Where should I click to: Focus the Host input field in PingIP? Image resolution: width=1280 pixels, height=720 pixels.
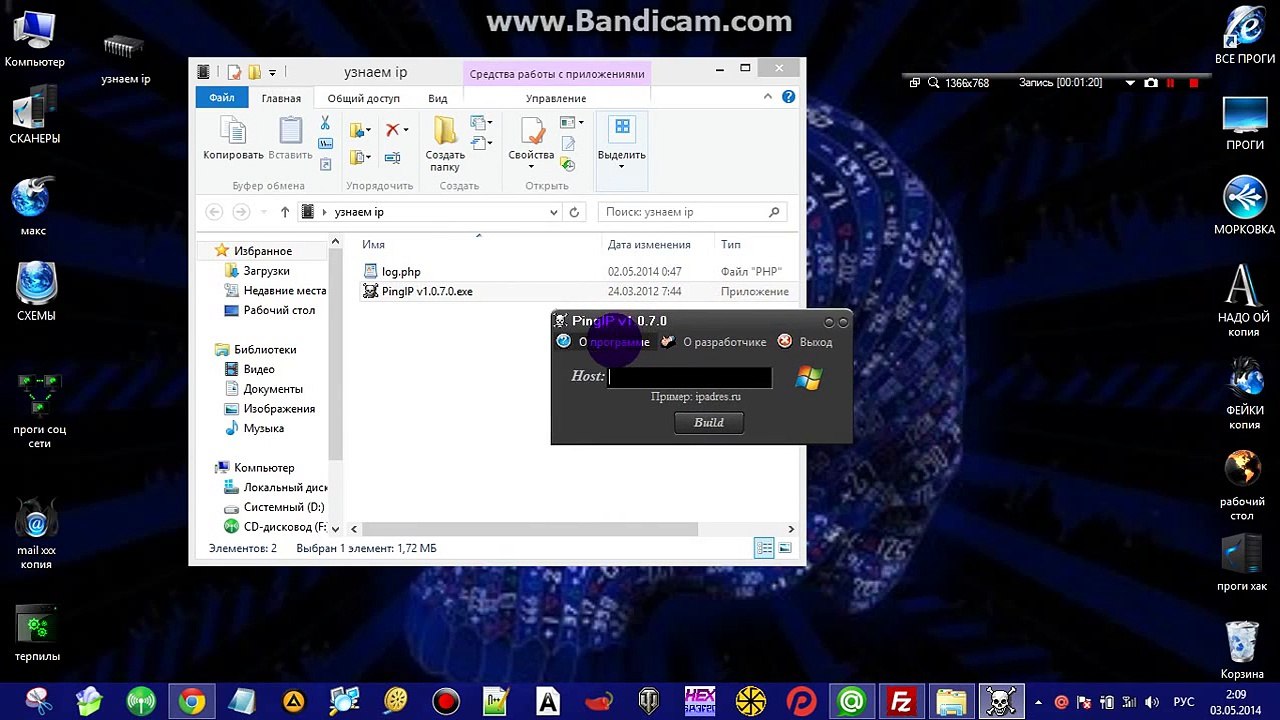[x=690, y=377]
